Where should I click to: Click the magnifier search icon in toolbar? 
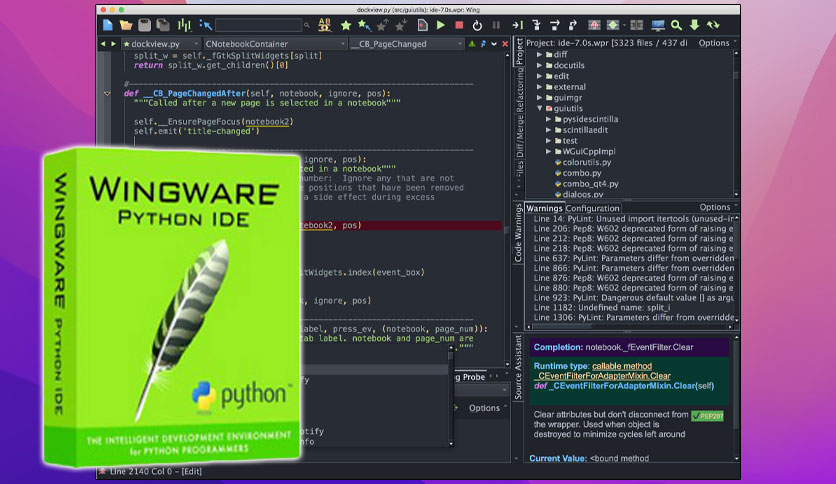click(x=676, y=25)
